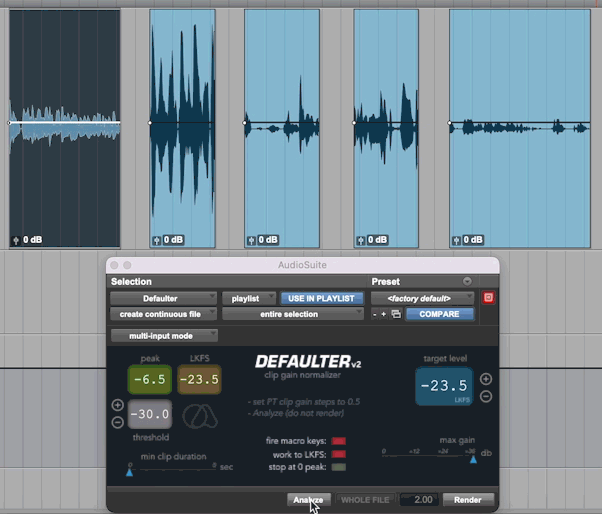Toggle USE IN PLAYLIST button
This screenshot has height=514, width=602.
pos(321,299)
